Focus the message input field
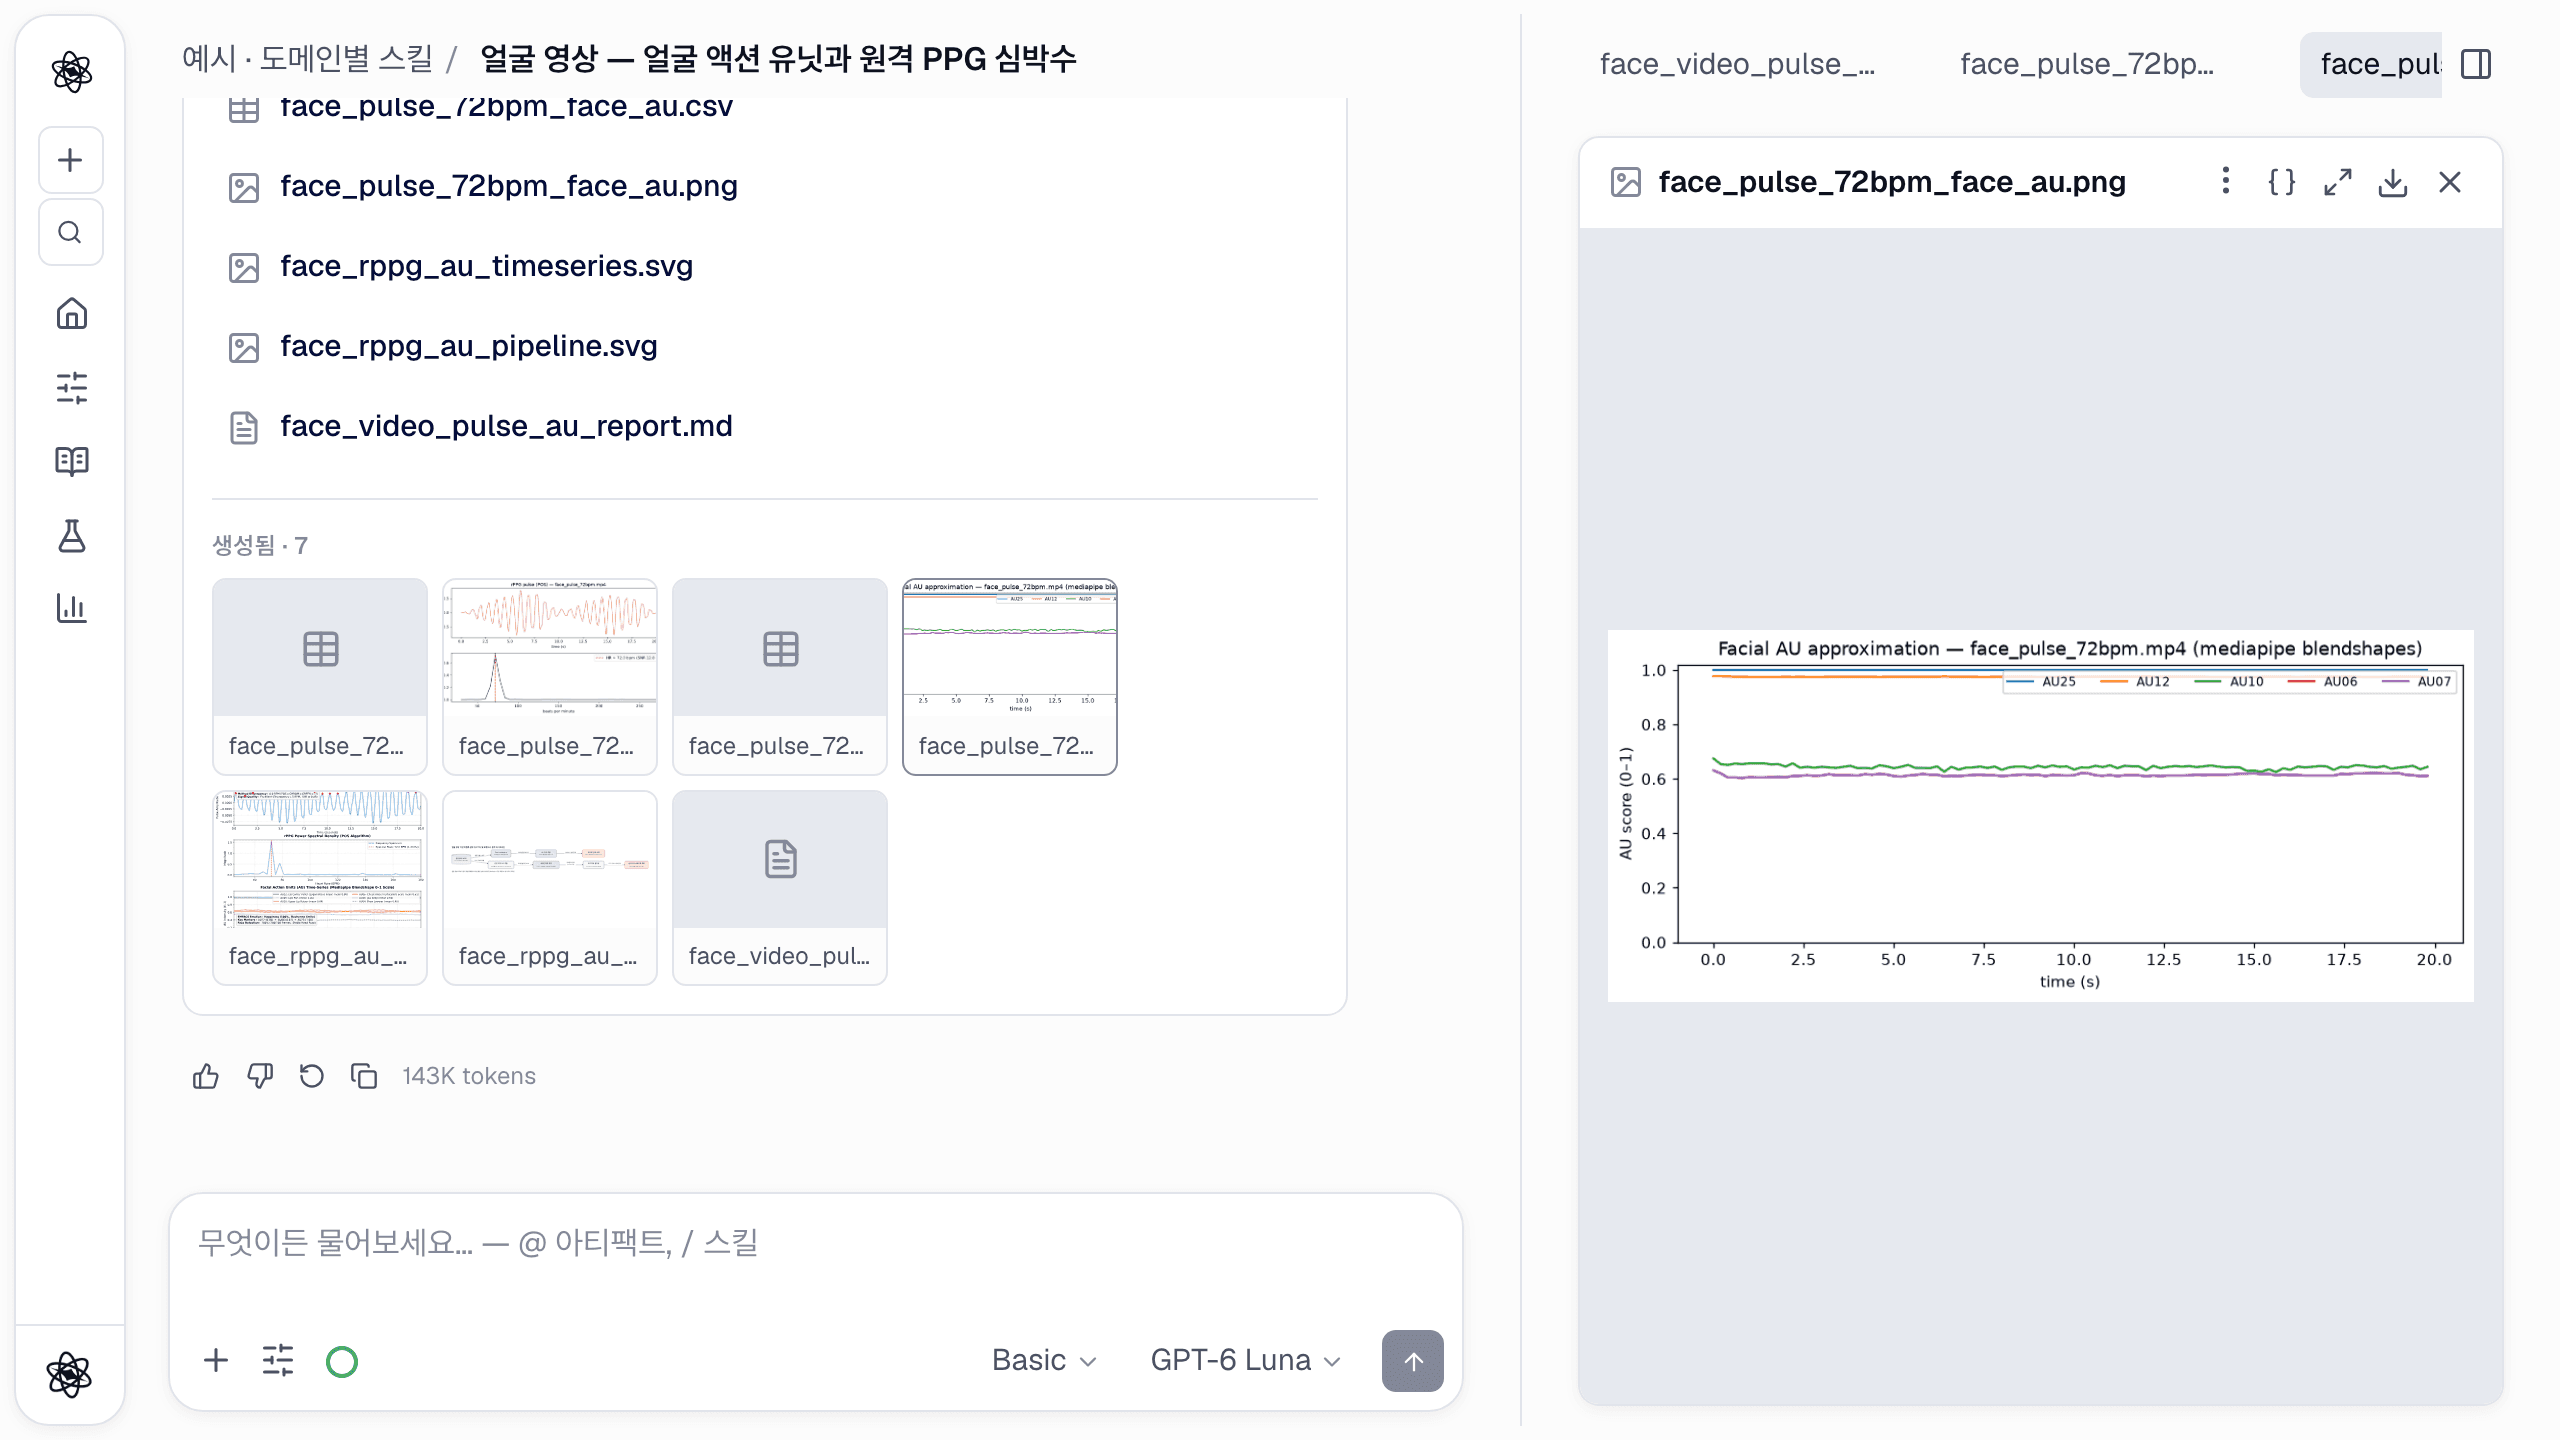Screen dimensions: 2560x1440 (x=816, y=1243)
